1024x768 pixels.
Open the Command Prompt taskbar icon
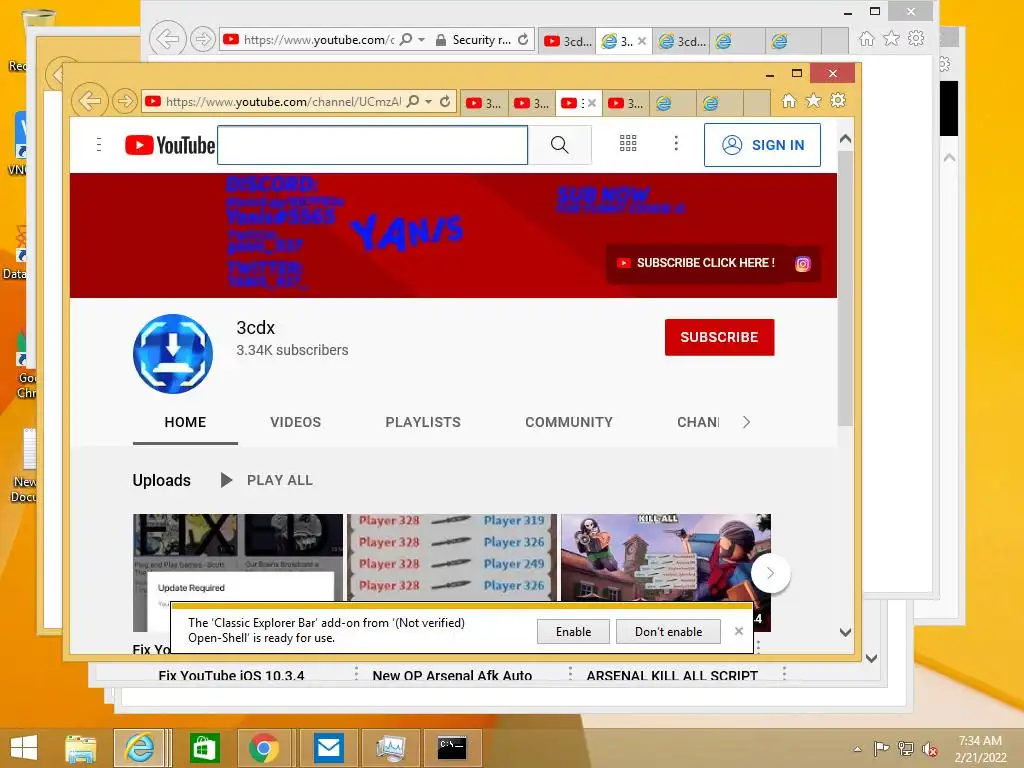[452, 748]
